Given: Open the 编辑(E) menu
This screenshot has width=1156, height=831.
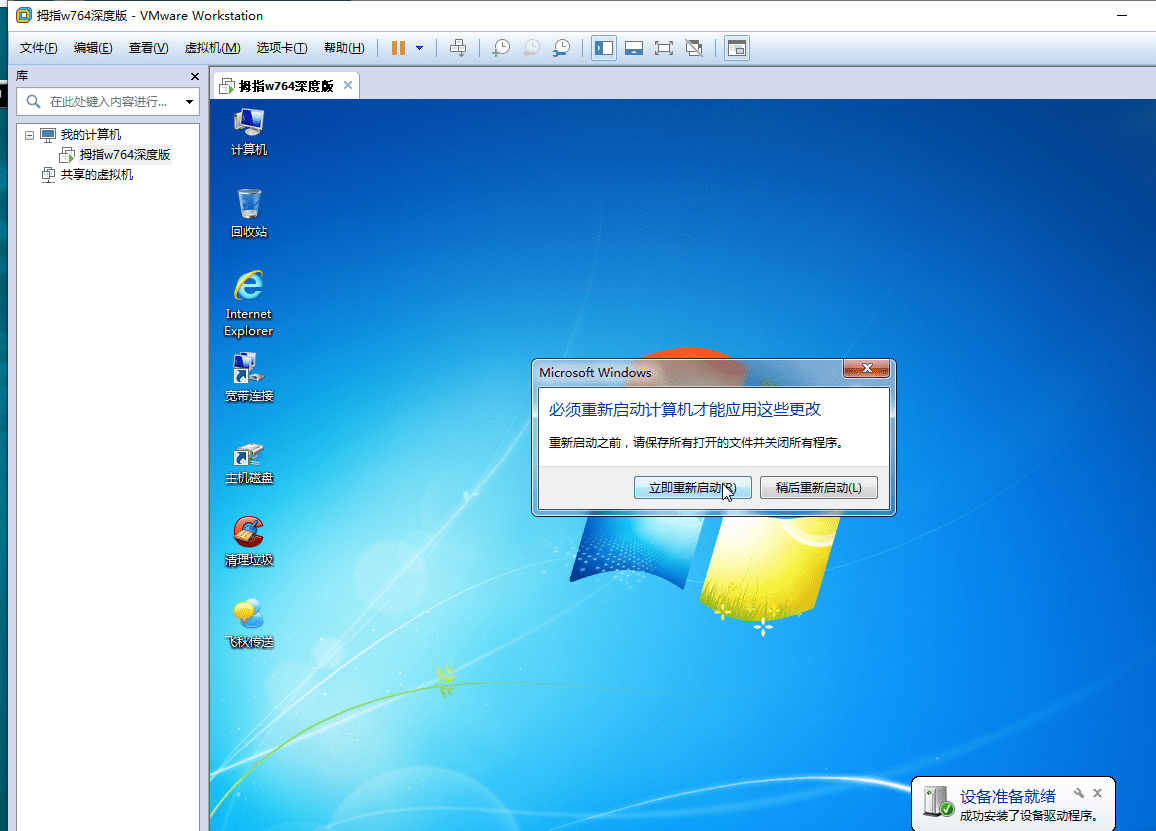Looking at the screenshot, I should pyautogui.click(x=93, y=48).
